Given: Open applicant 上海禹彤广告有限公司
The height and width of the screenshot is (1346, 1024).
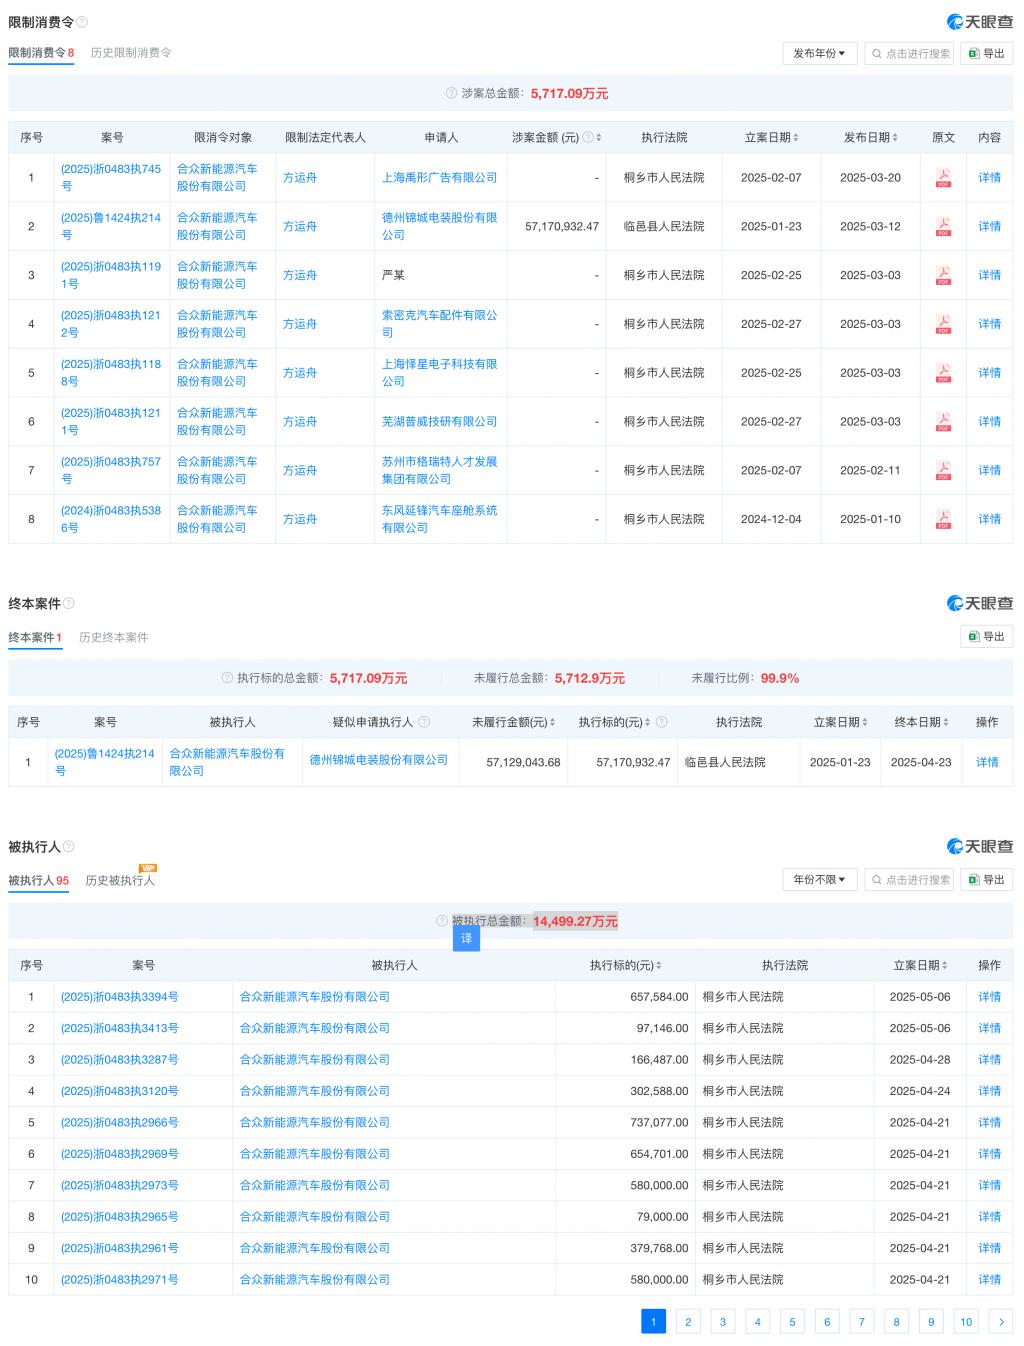Looking at the screenshot, I should tap(439, 178).
